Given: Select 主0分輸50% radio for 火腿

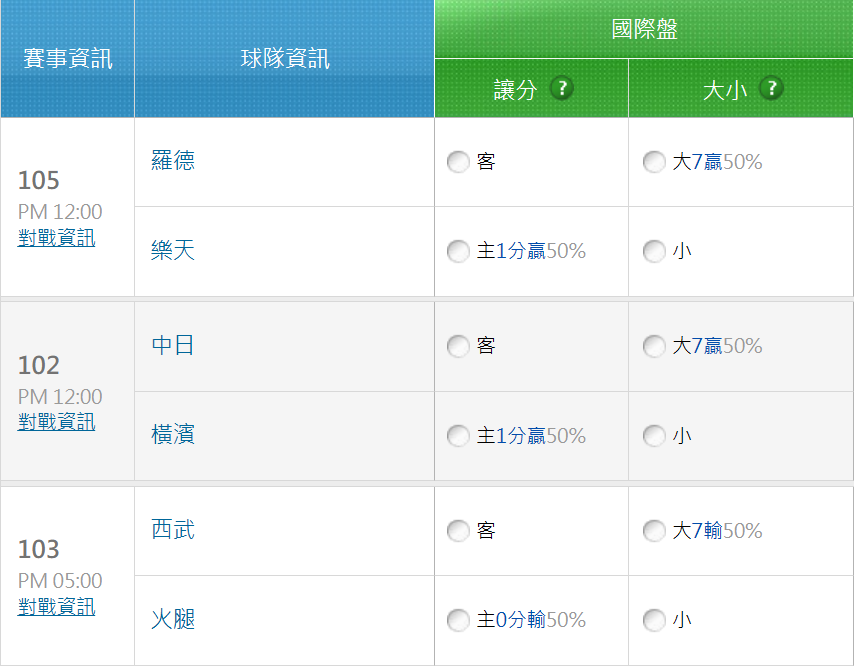Looking at the screenshot, I should click(458, 620).
